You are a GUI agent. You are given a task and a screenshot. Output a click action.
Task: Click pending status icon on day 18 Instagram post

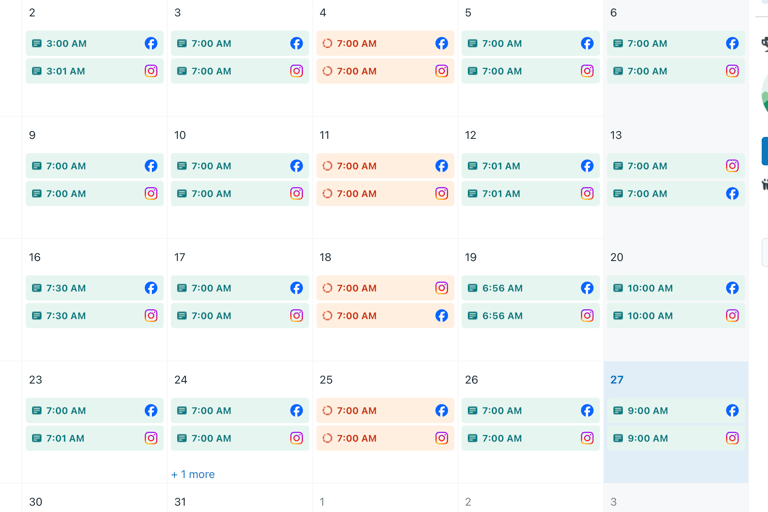tap(327, 288)
